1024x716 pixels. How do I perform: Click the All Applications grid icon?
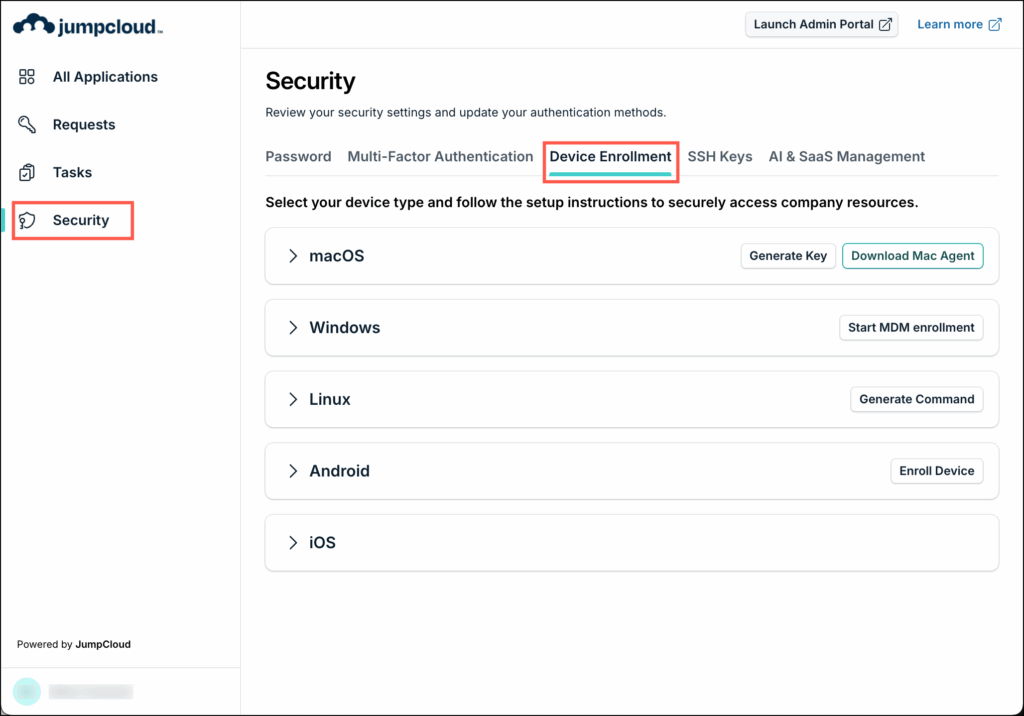click(x=28, y=77)
